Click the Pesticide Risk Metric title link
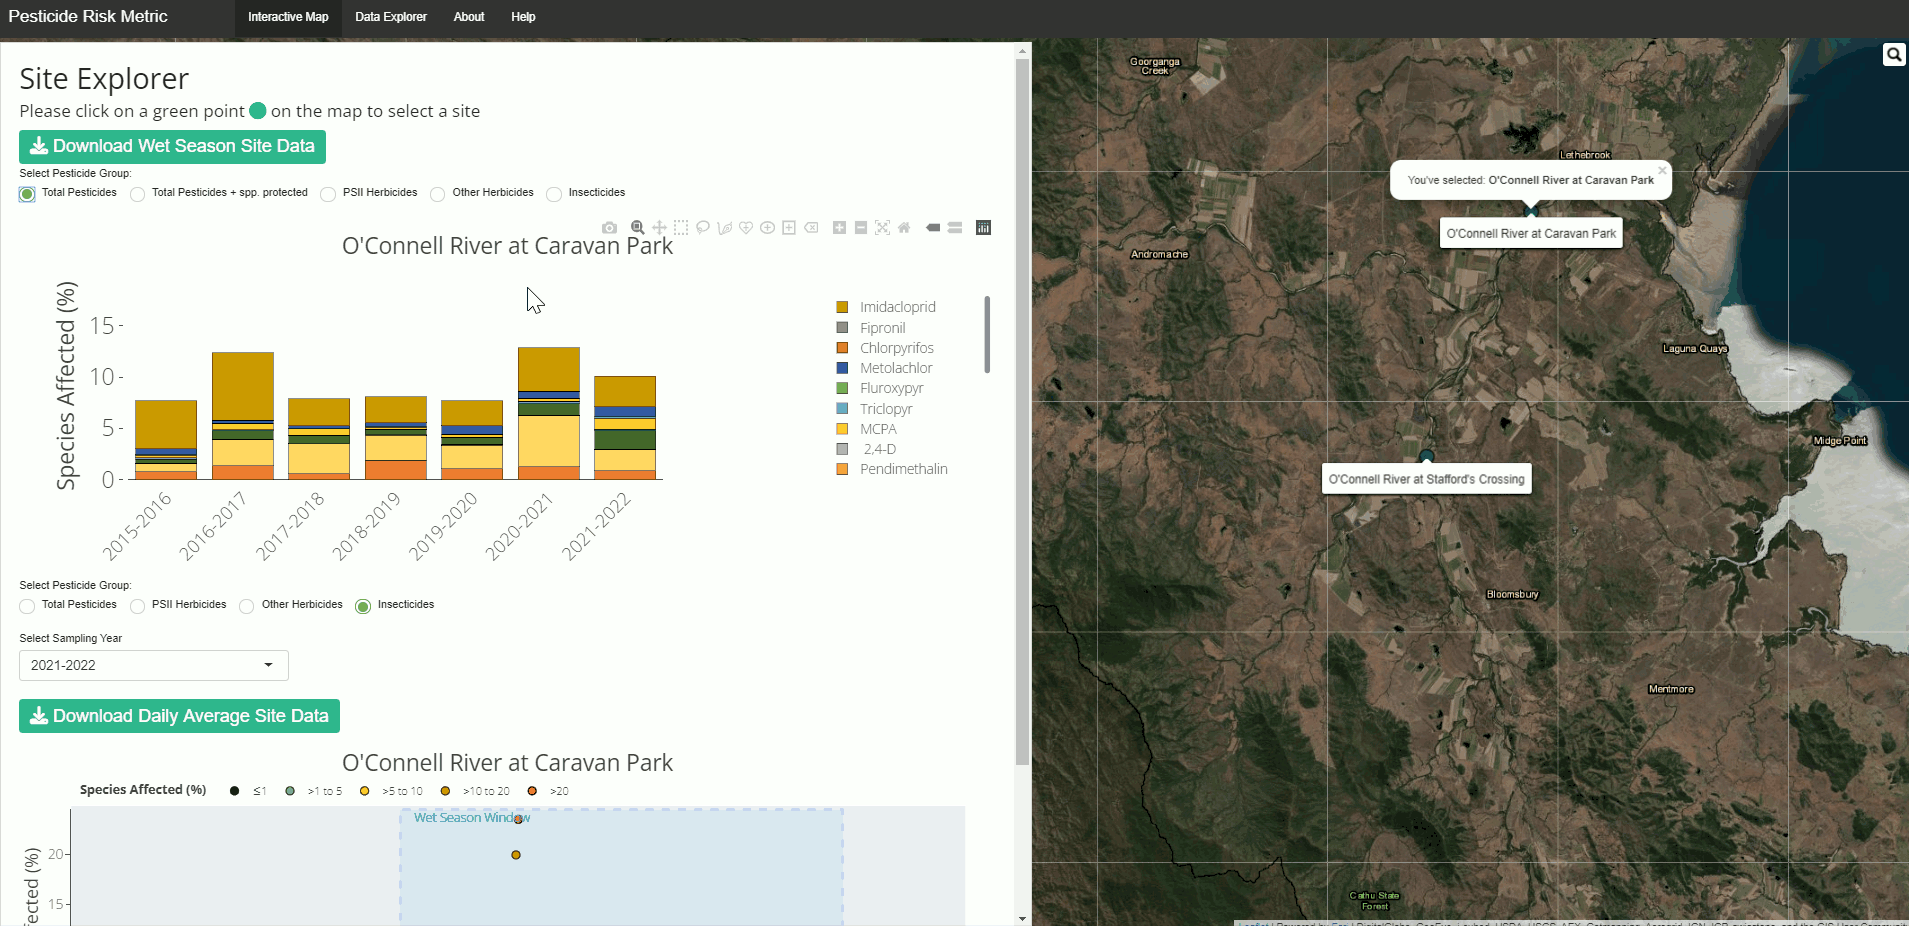This screenshot has width=1909, height=926. point(88,16)
